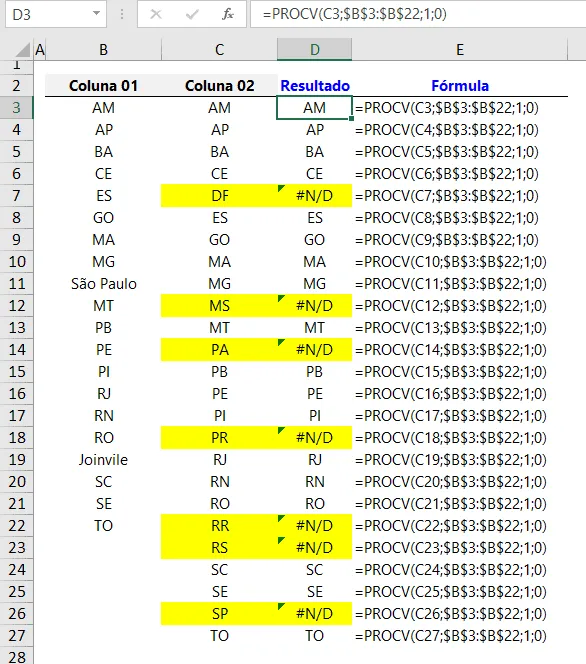Click the fill handle of cell D3

click(351, 119)
